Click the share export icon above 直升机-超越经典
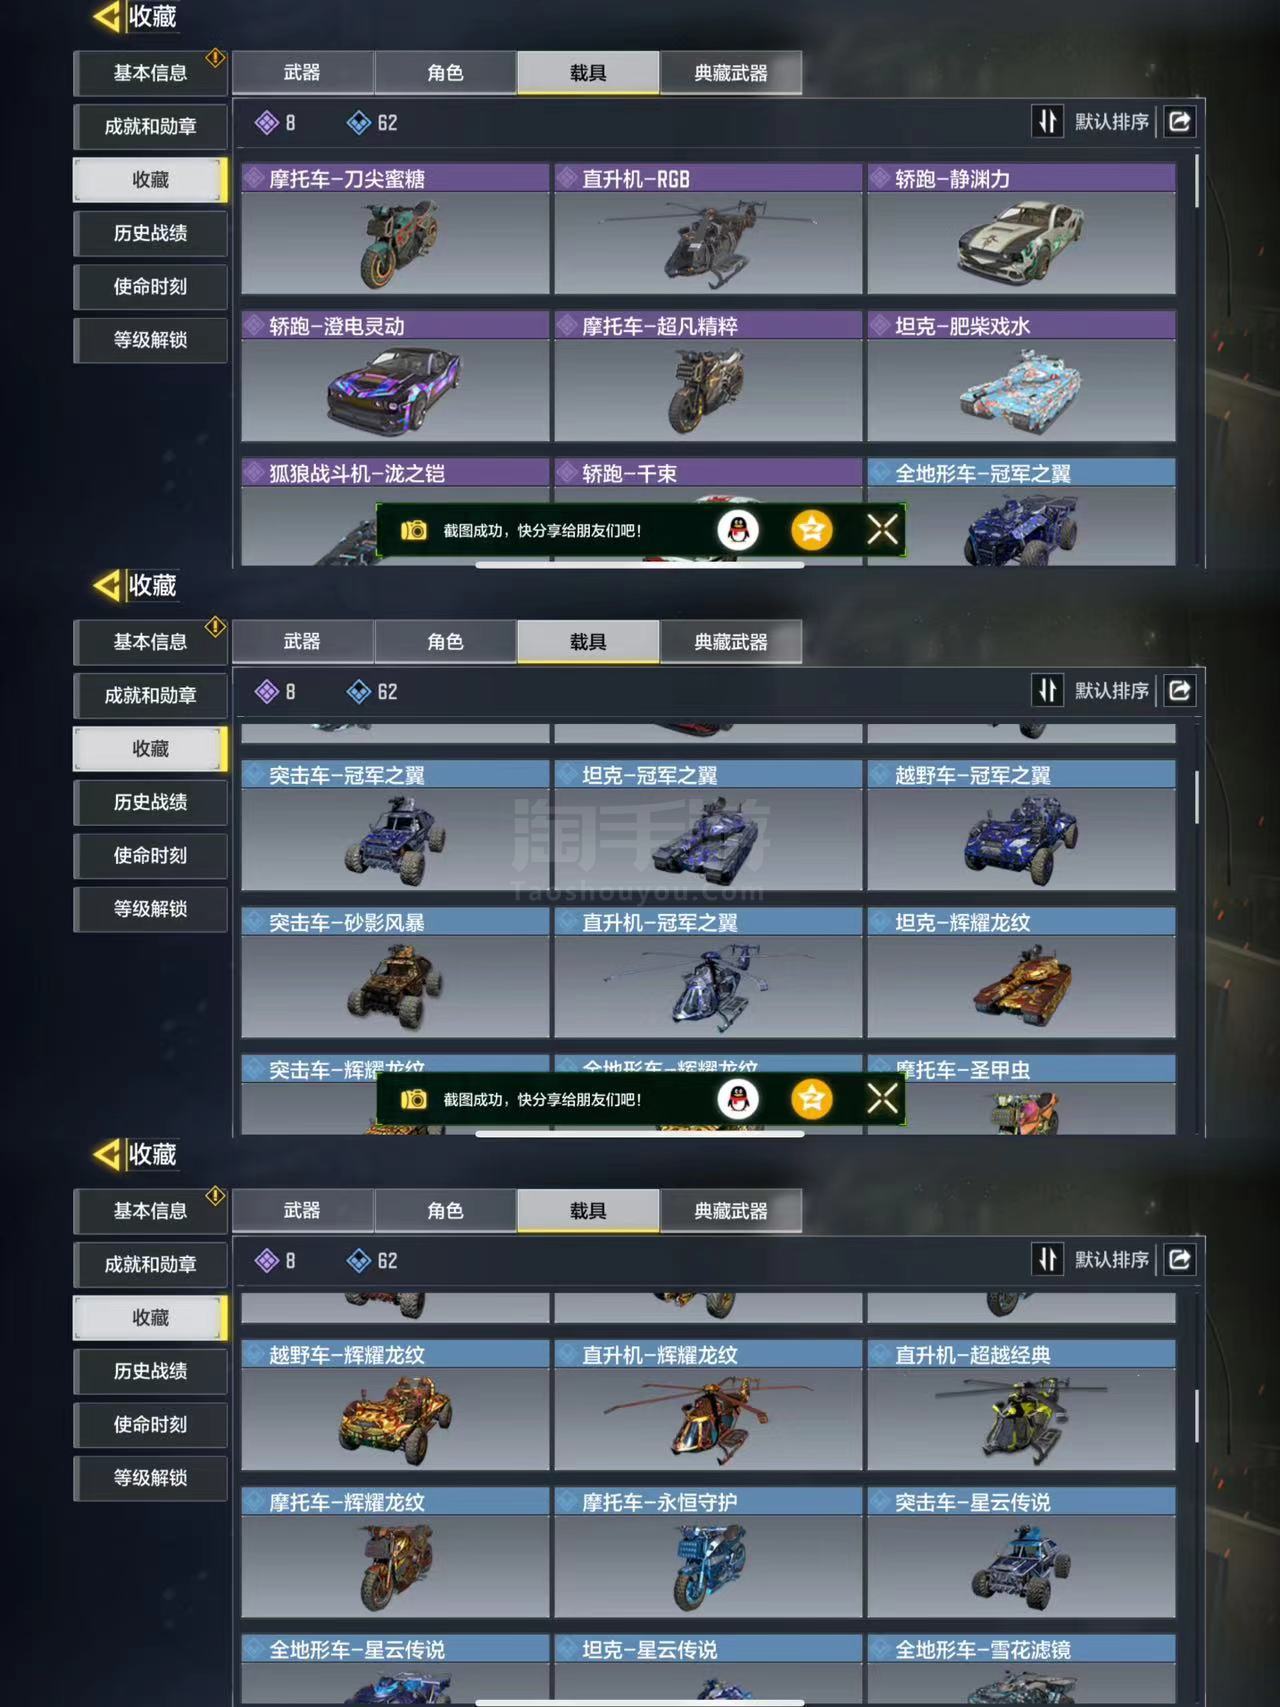Screen dimensions: 1280x1707 pos(1180,1260)
